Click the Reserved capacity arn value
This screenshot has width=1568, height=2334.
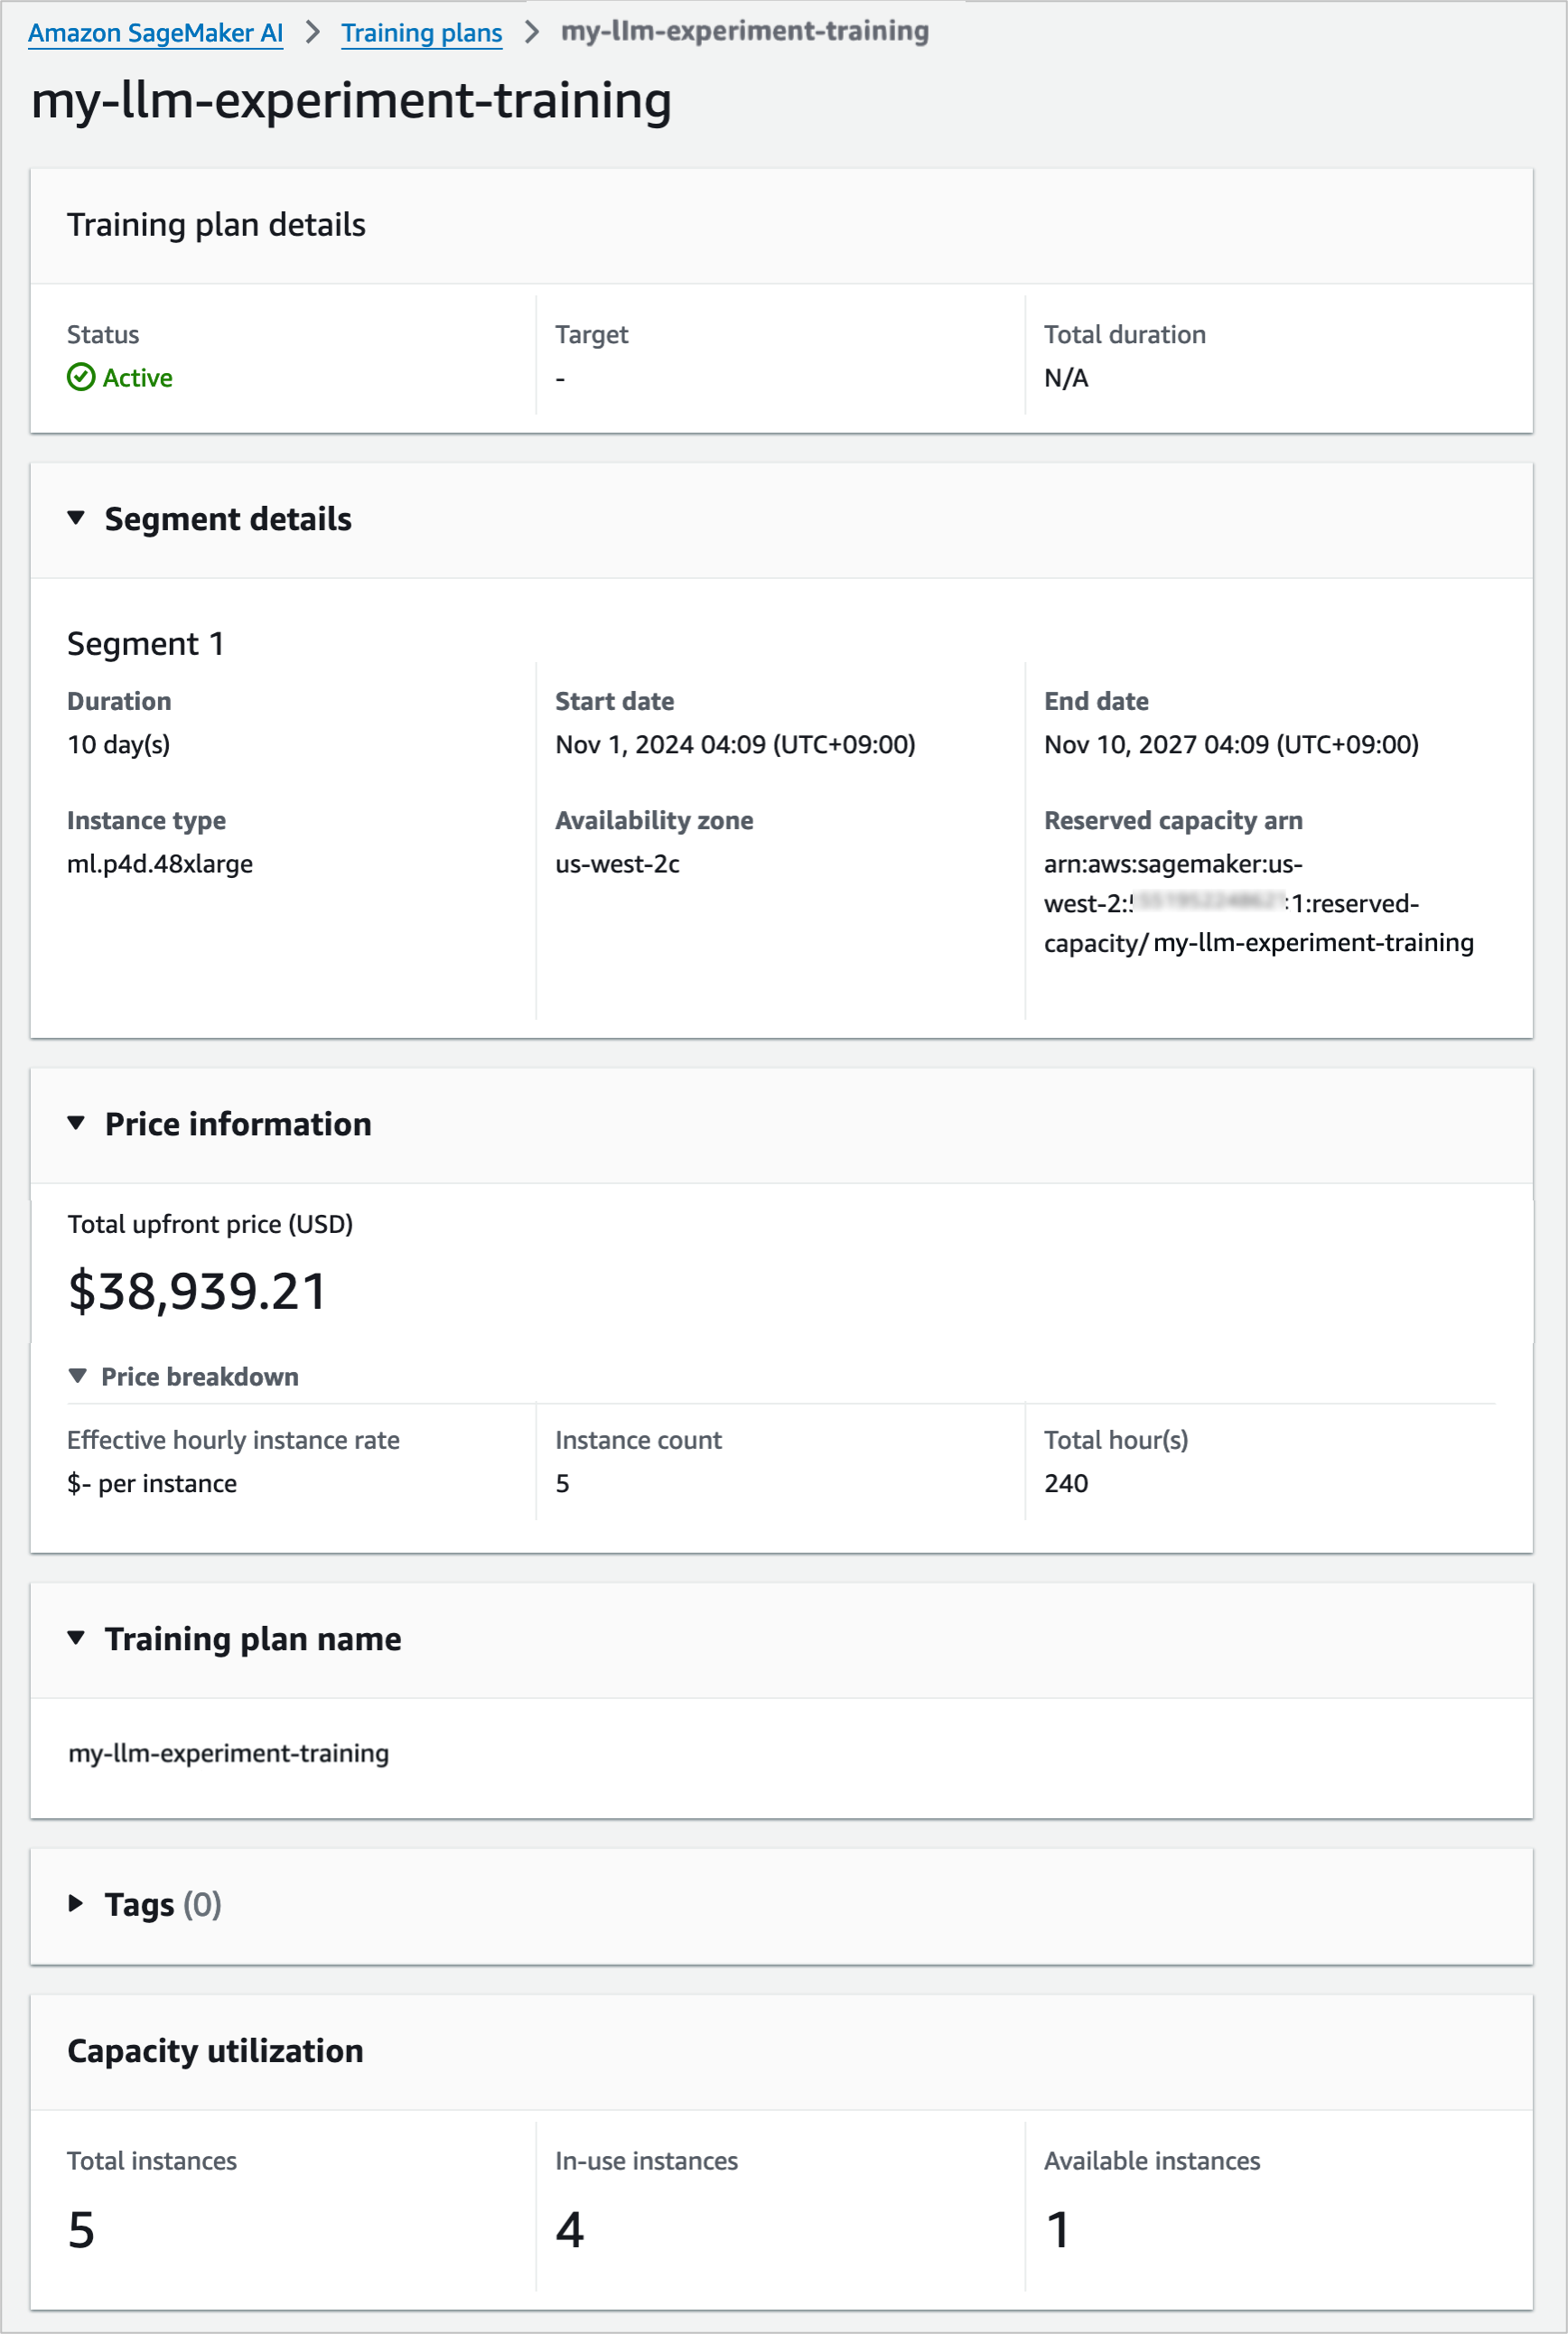click(1258, 903)
